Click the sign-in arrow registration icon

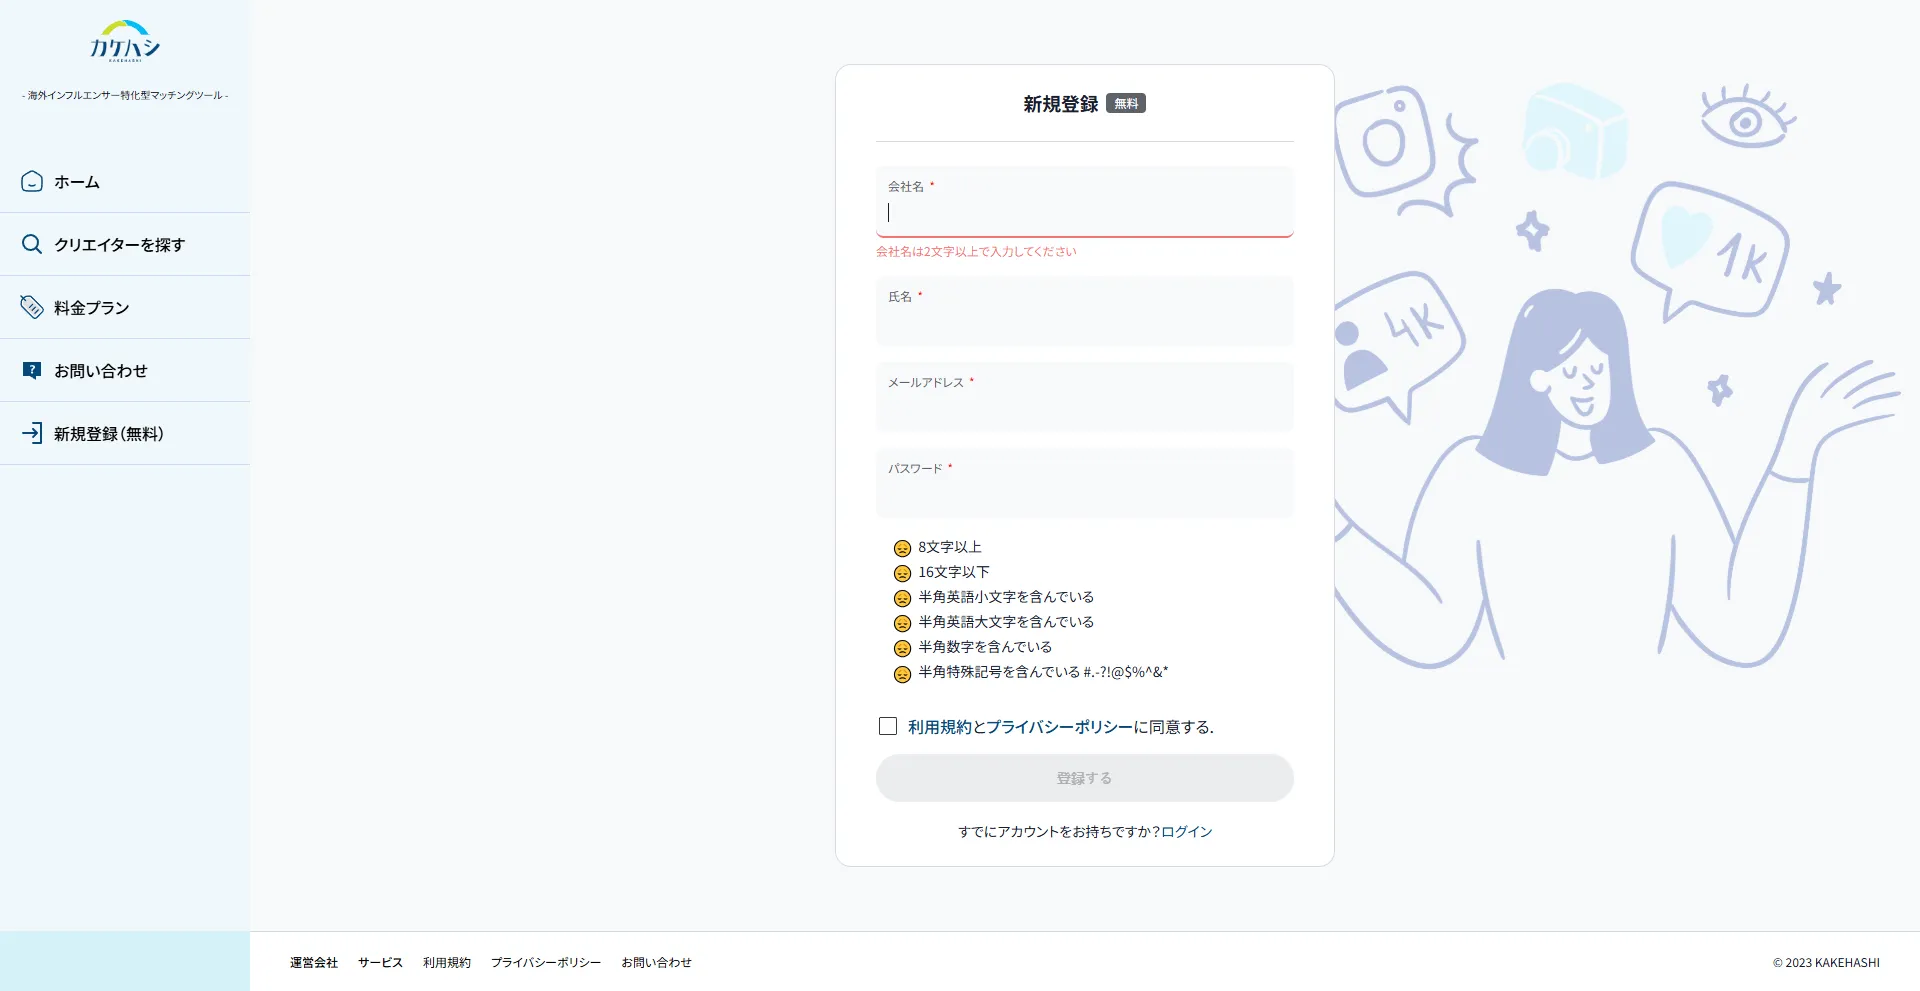32,433
